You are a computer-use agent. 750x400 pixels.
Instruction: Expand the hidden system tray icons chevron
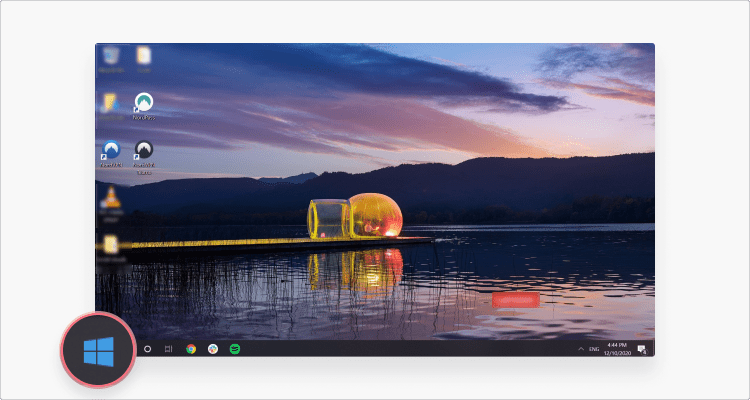(581, 349)
